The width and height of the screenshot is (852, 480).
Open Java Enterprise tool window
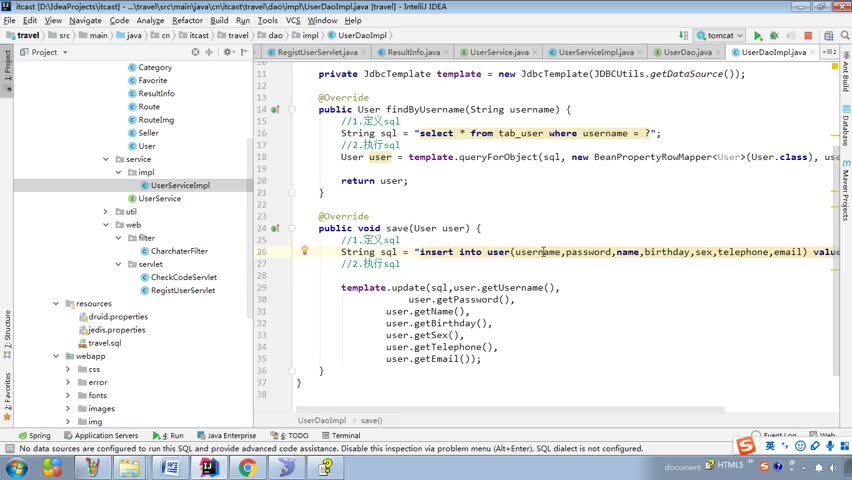(227, 435)
